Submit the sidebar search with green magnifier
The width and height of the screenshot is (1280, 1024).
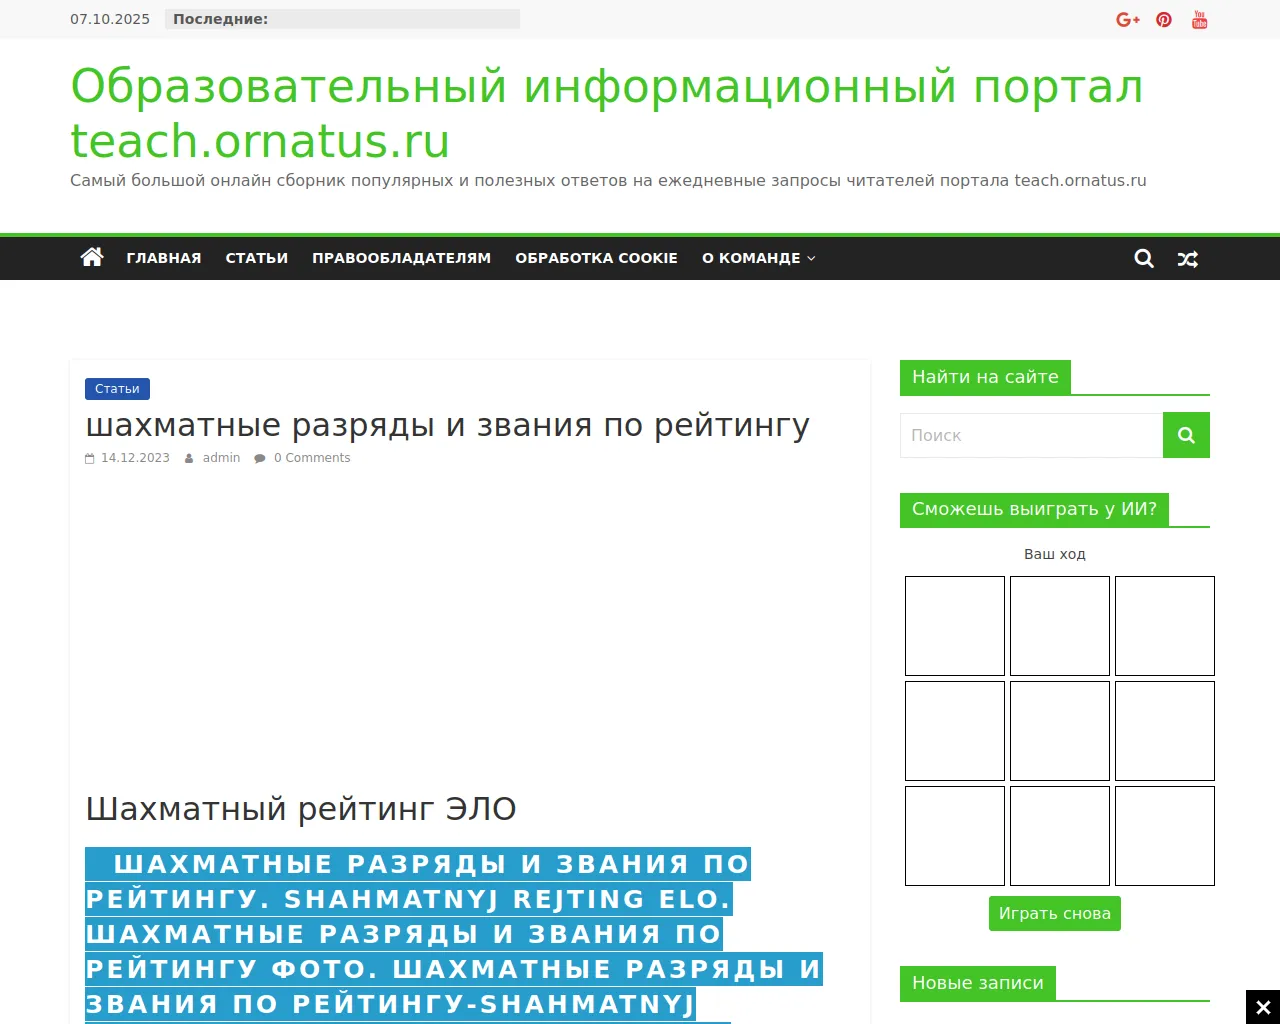1186,435
